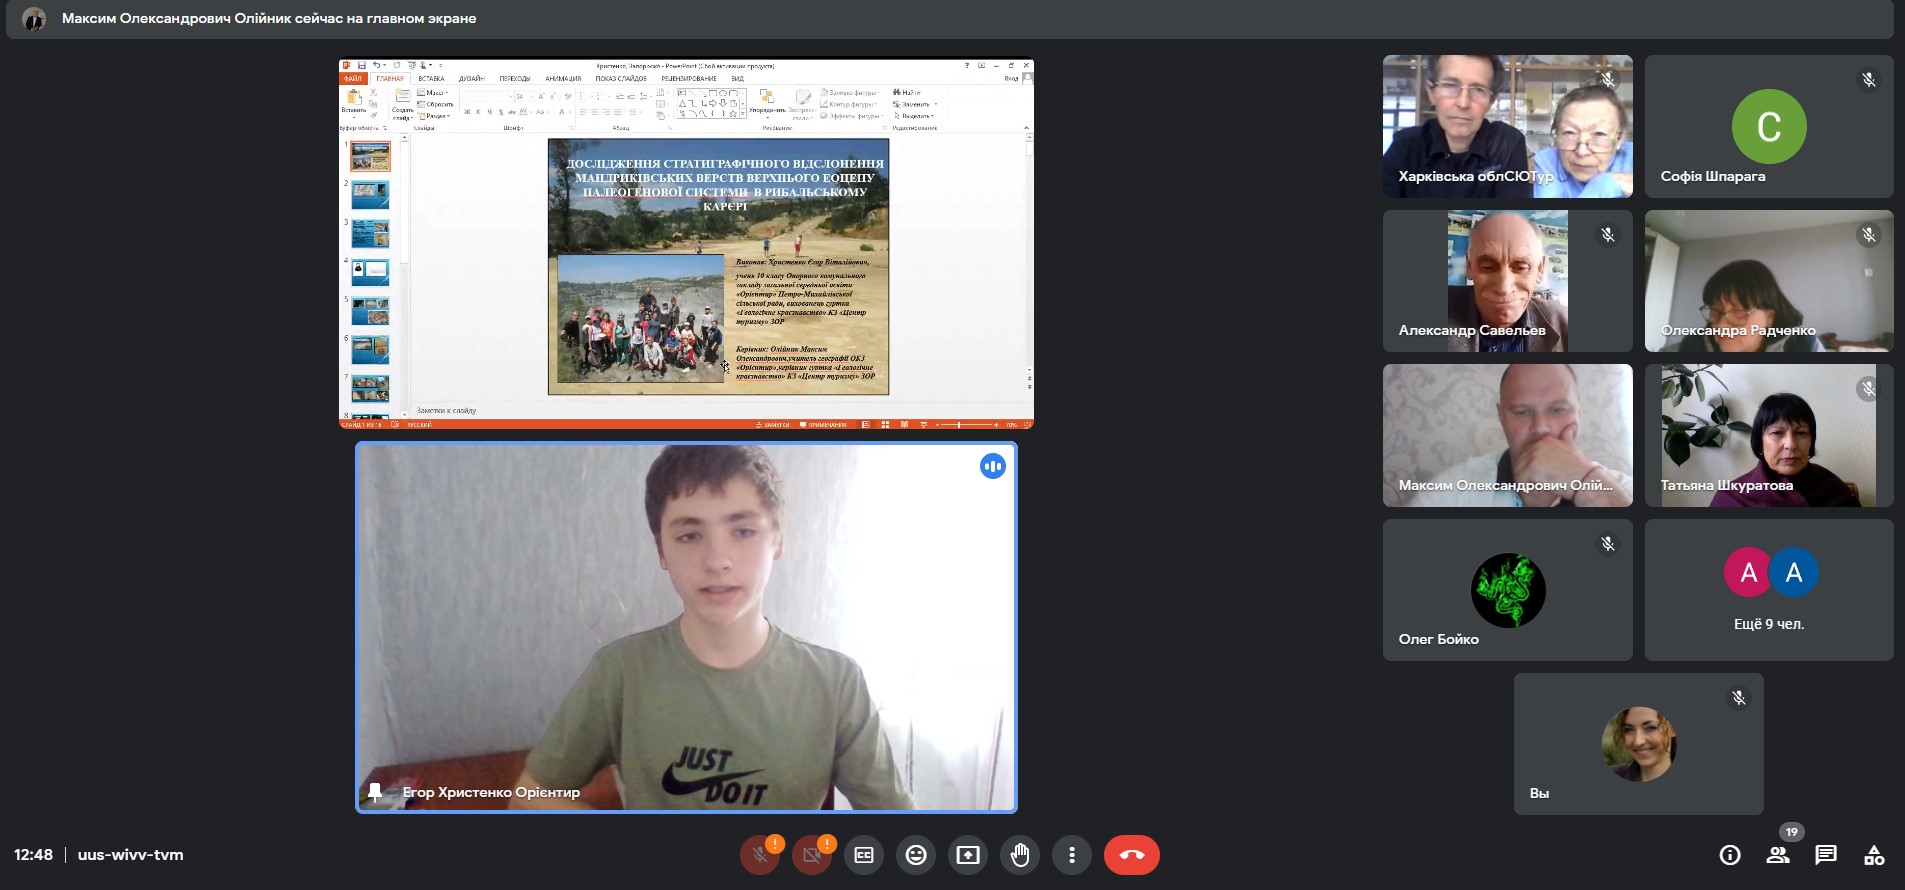Click the Харківська облСЮТур video tile

point(1507,126)
